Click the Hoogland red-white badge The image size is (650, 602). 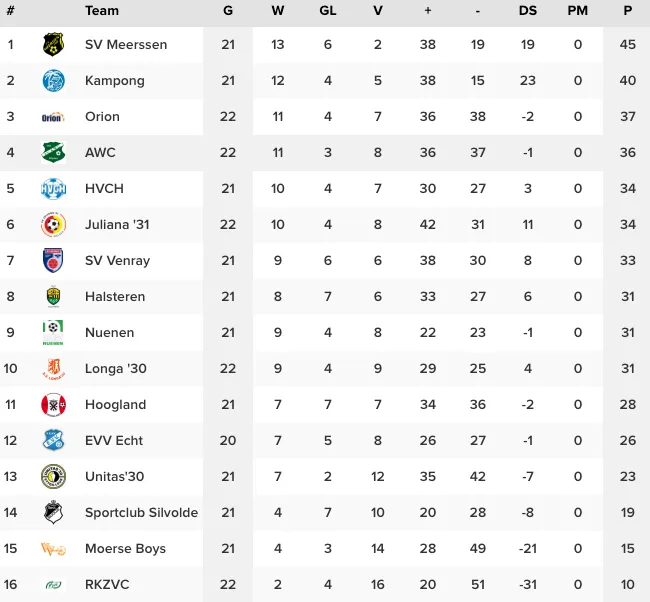pos(53,405)
